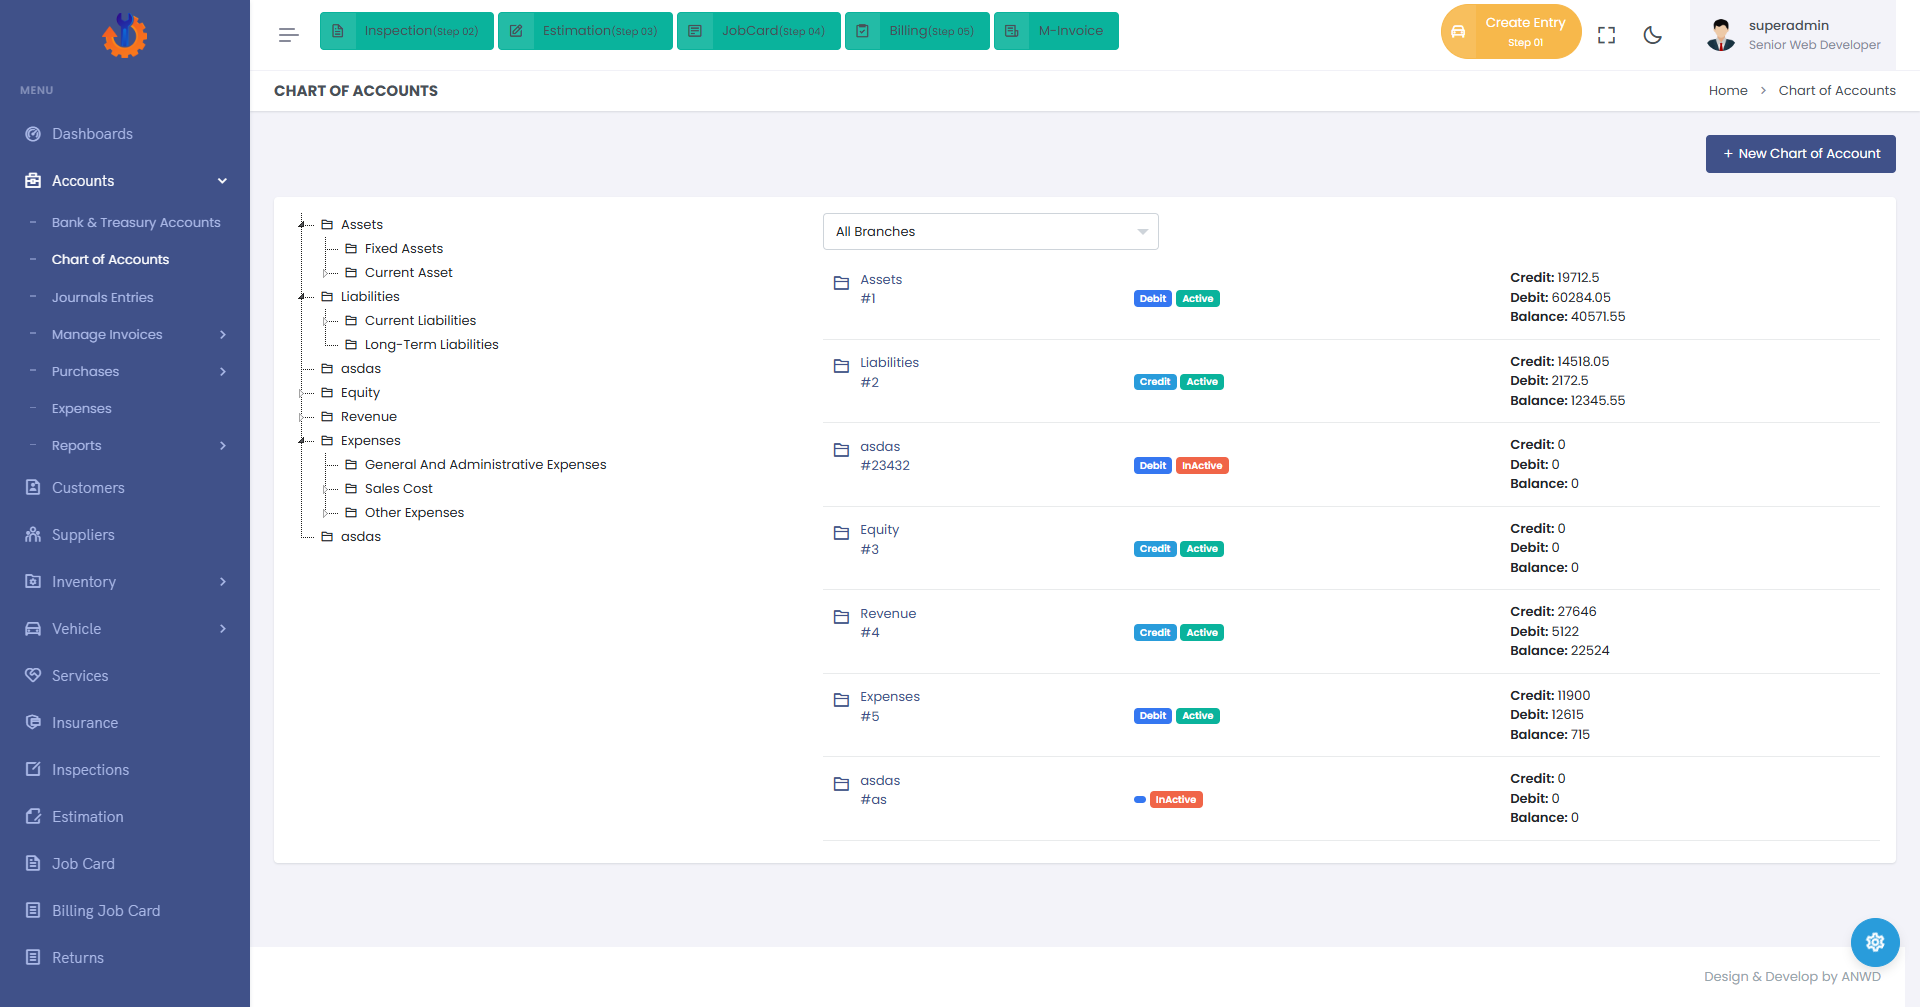The width and height of the screenshot is (1920, 1007).
Task: Open JobCard (Step 04) tab
Action: [x=759, y=31]
